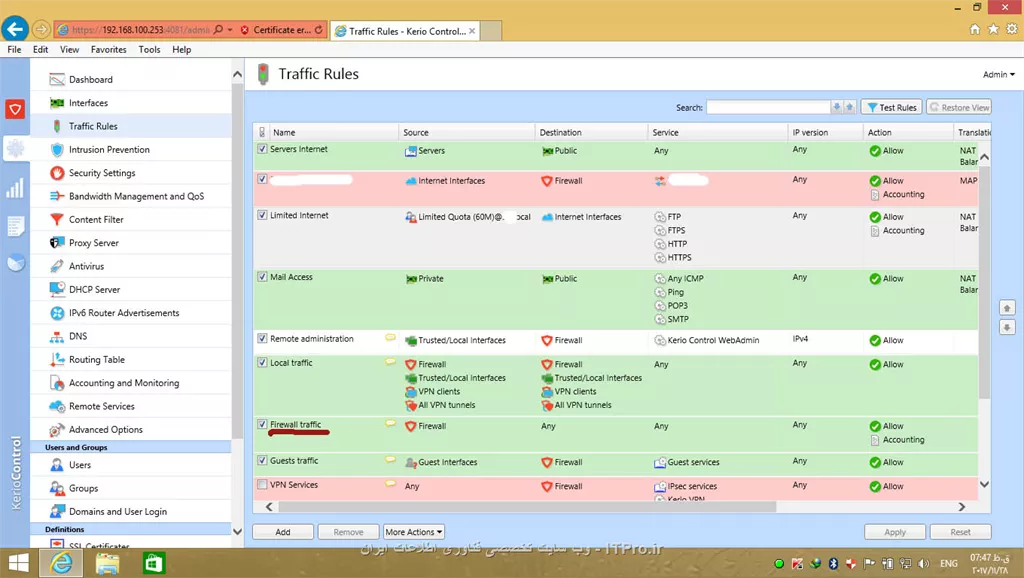Open the Antivirus syringe icon
The width and height of the screenshot is (1024, 578).
[x=57, y=266]
